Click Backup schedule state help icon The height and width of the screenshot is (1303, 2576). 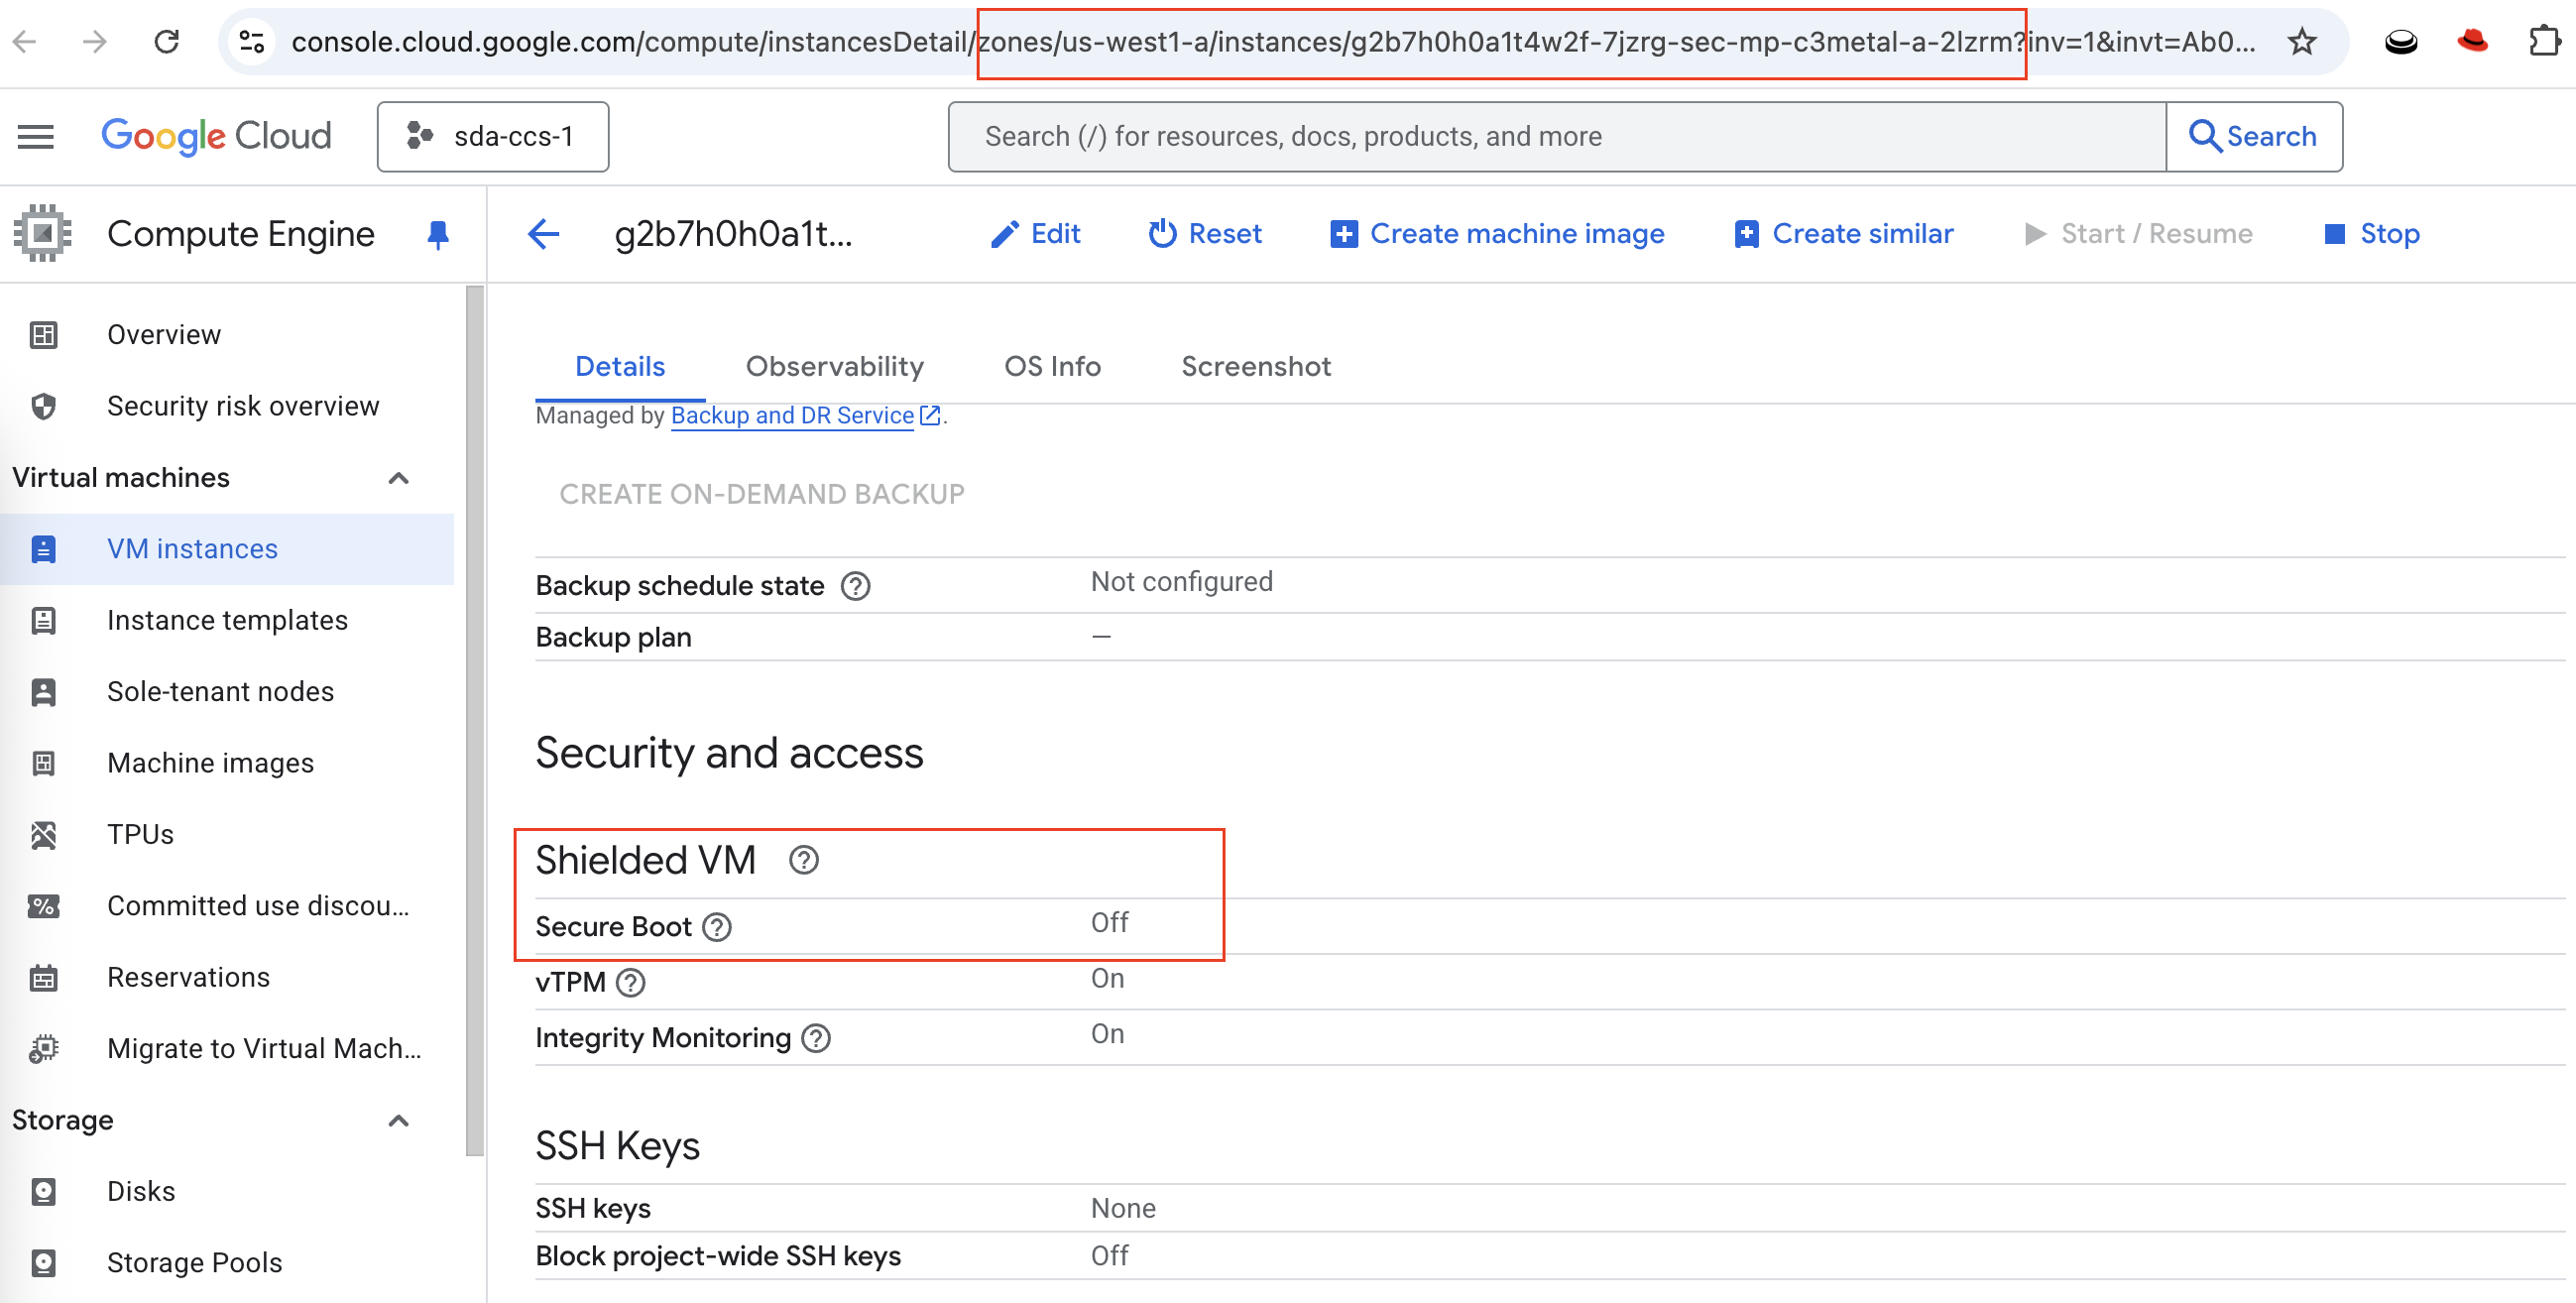[x=855, y=586]
